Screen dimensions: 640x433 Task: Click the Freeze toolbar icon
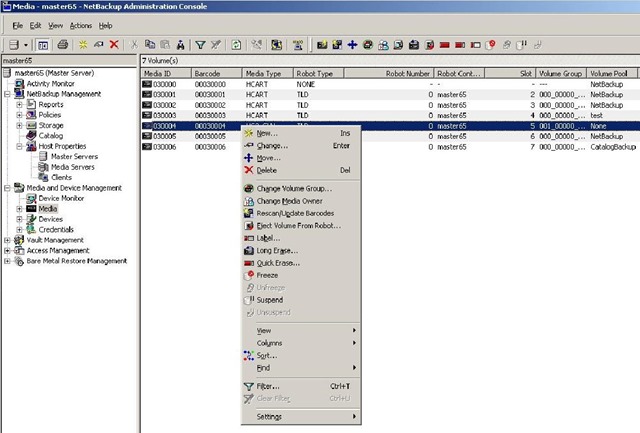coord(491,44)
